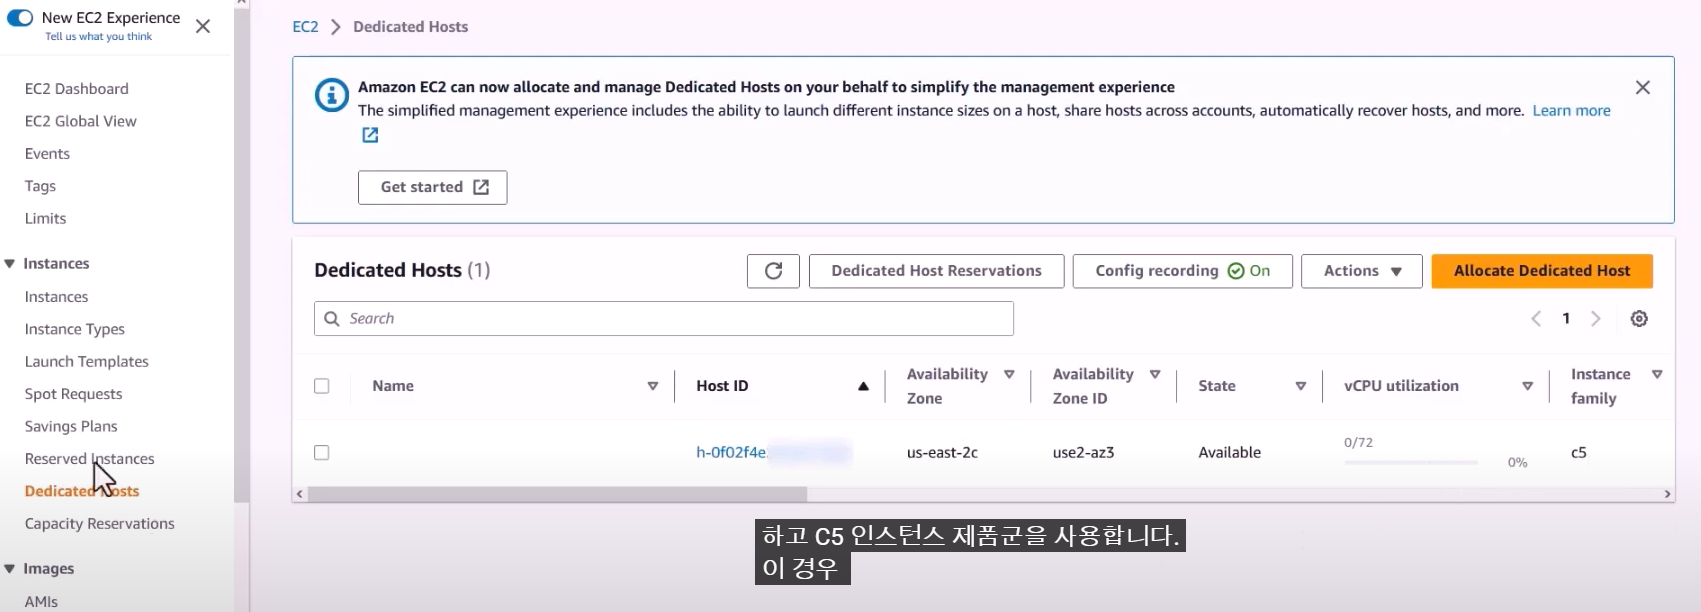Open the Actions dropdown
1701x612 pixels.
pos(1362,271)
